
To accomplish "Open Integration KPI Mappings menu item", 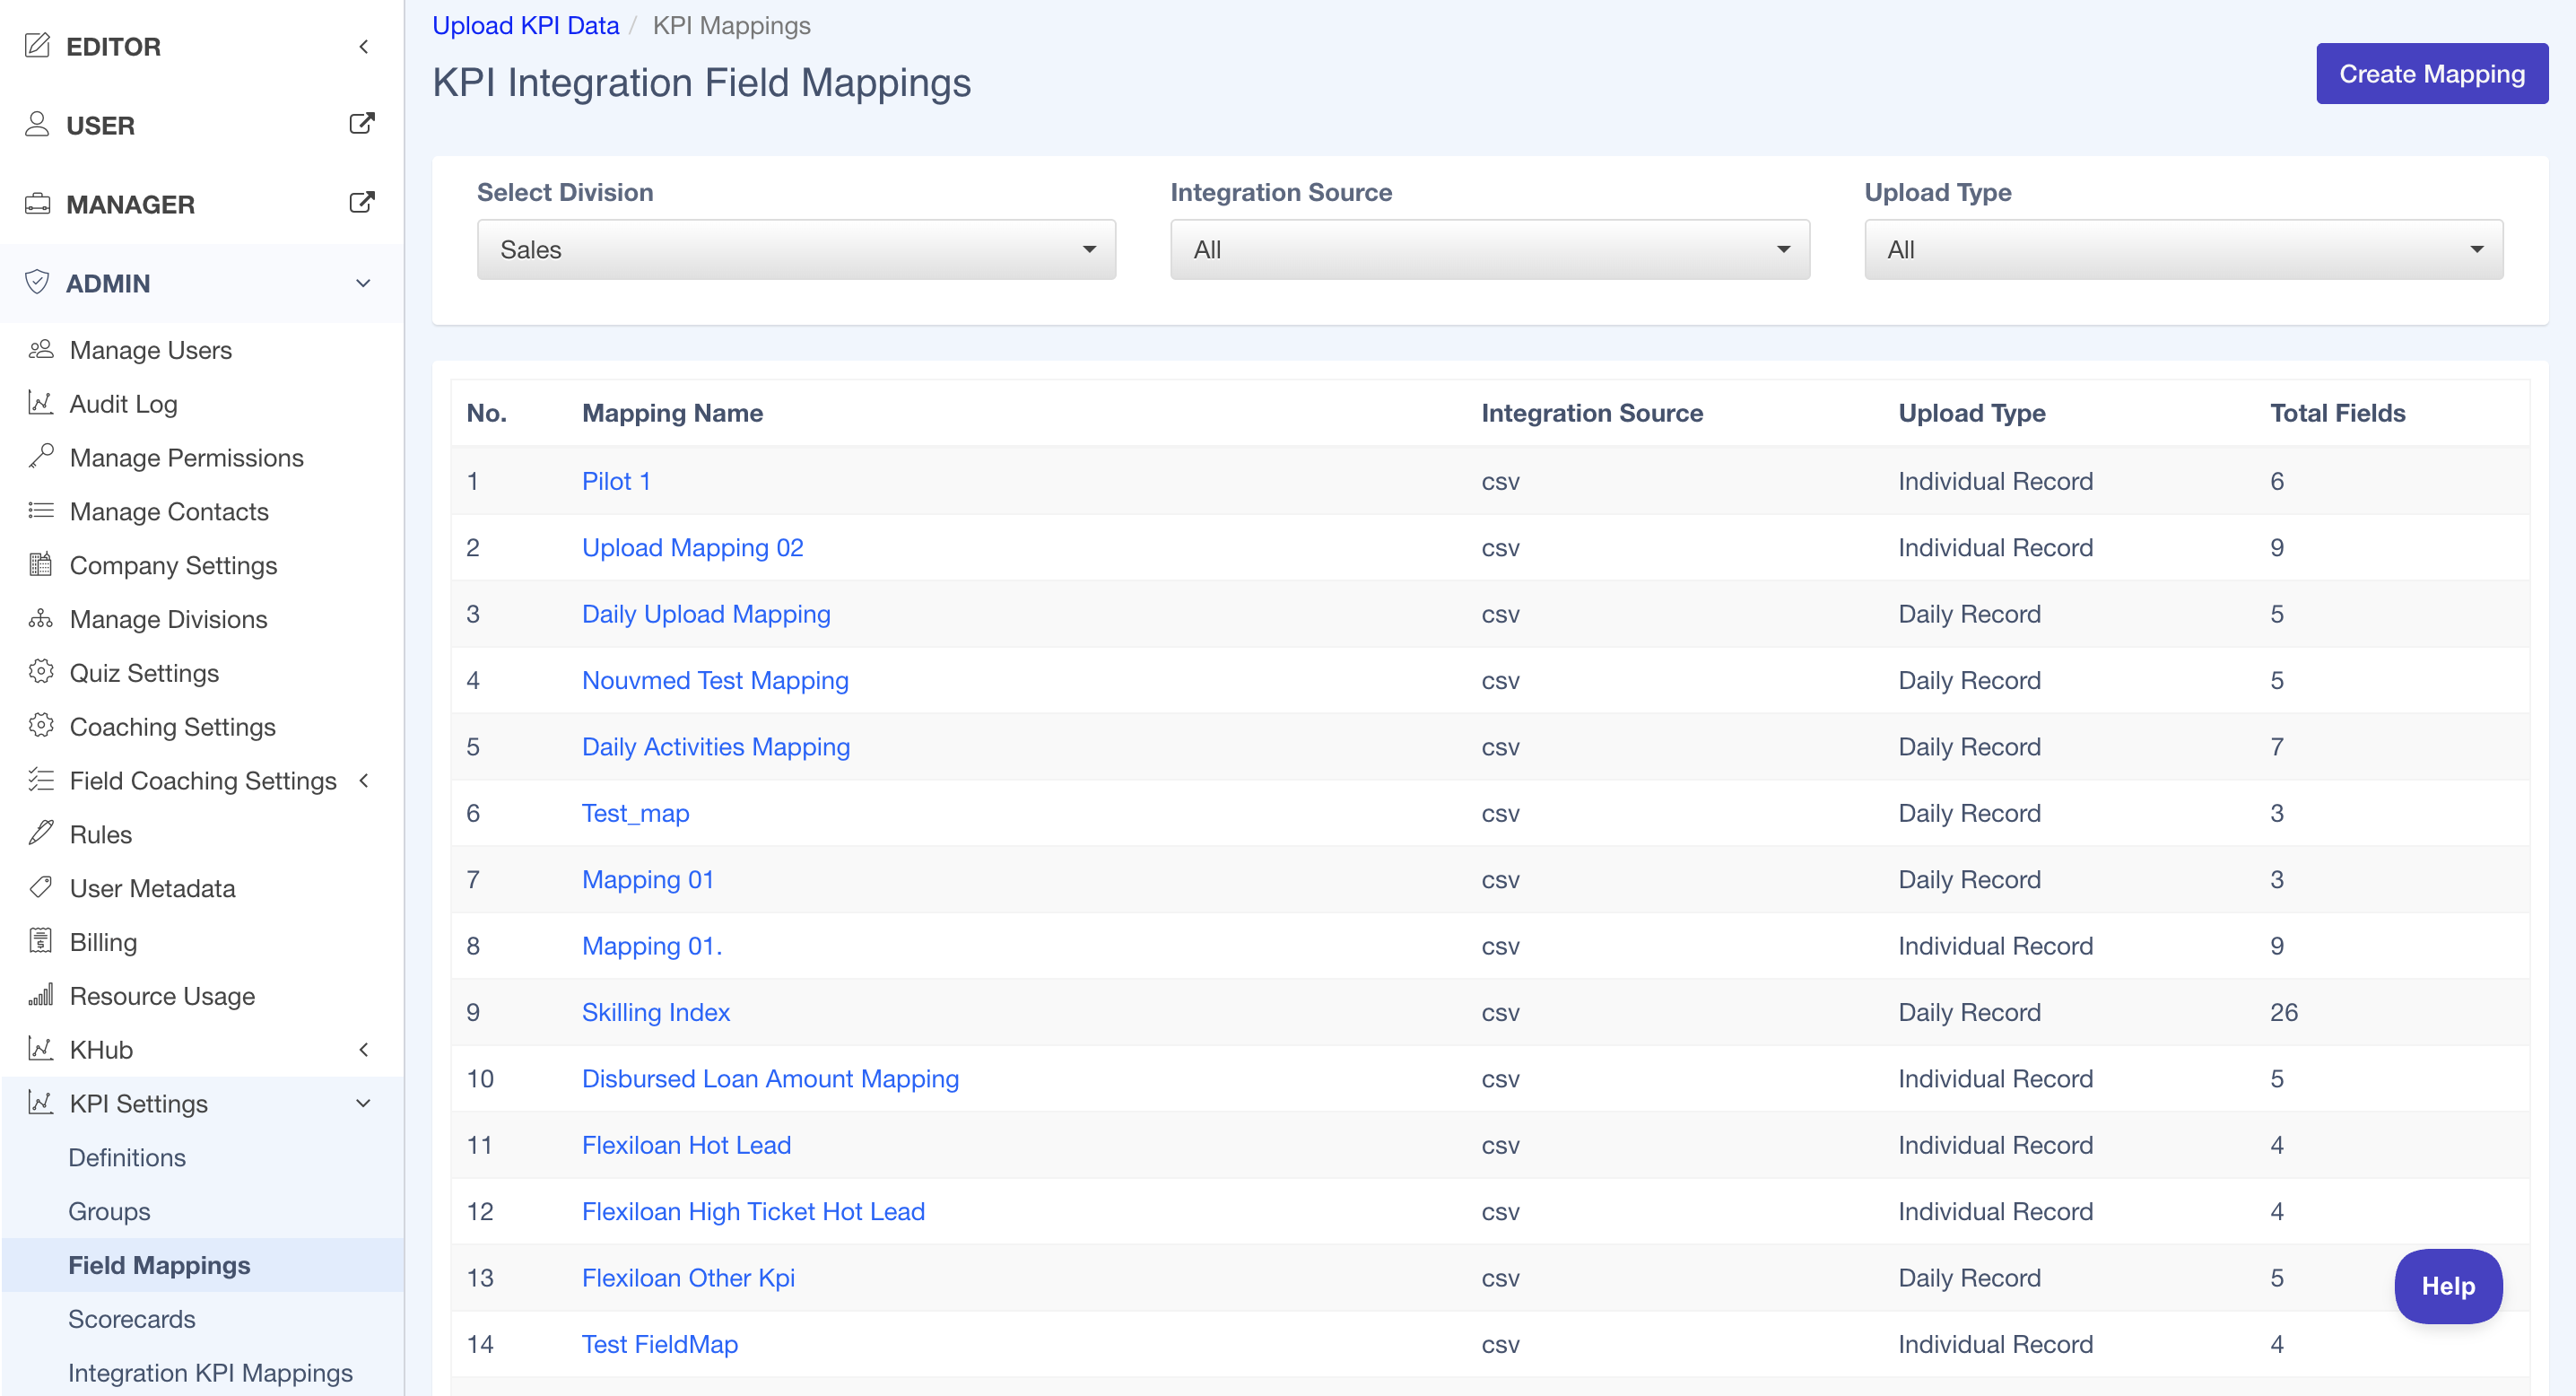I will (210, 1373).
